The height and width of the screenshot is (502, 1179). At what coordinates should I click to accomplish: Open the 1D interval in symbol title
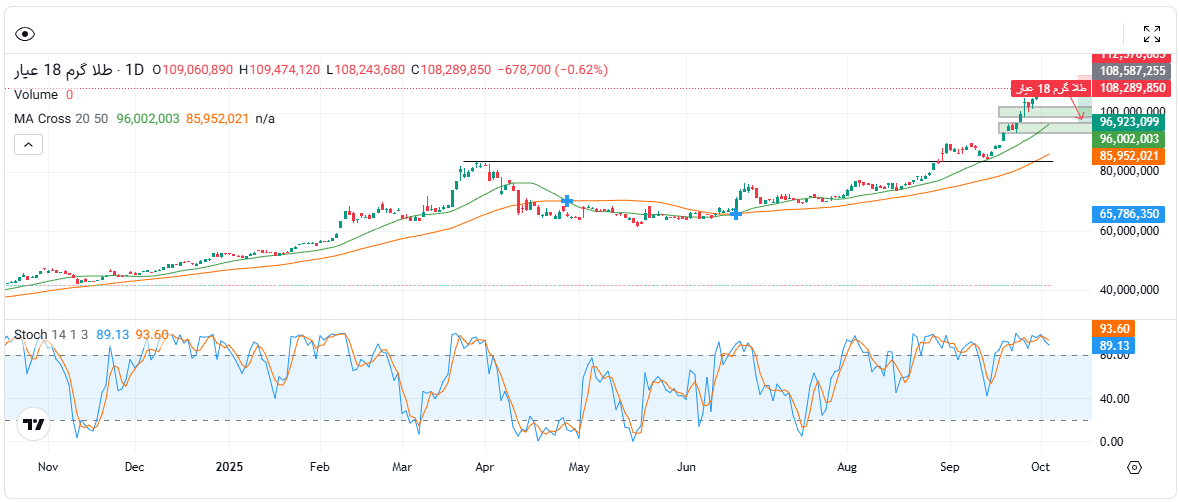coord(134,70)
